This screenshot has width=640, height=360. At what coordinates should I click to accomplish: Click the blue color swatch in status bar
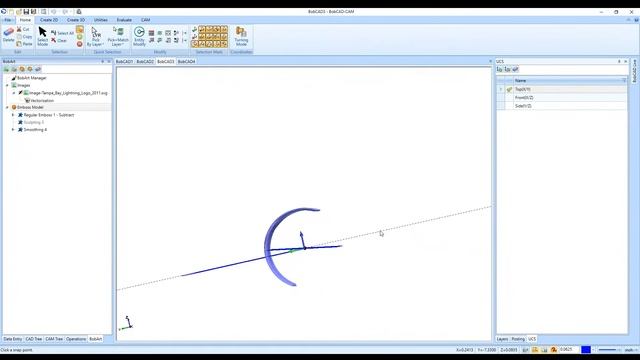pos(586,350)
